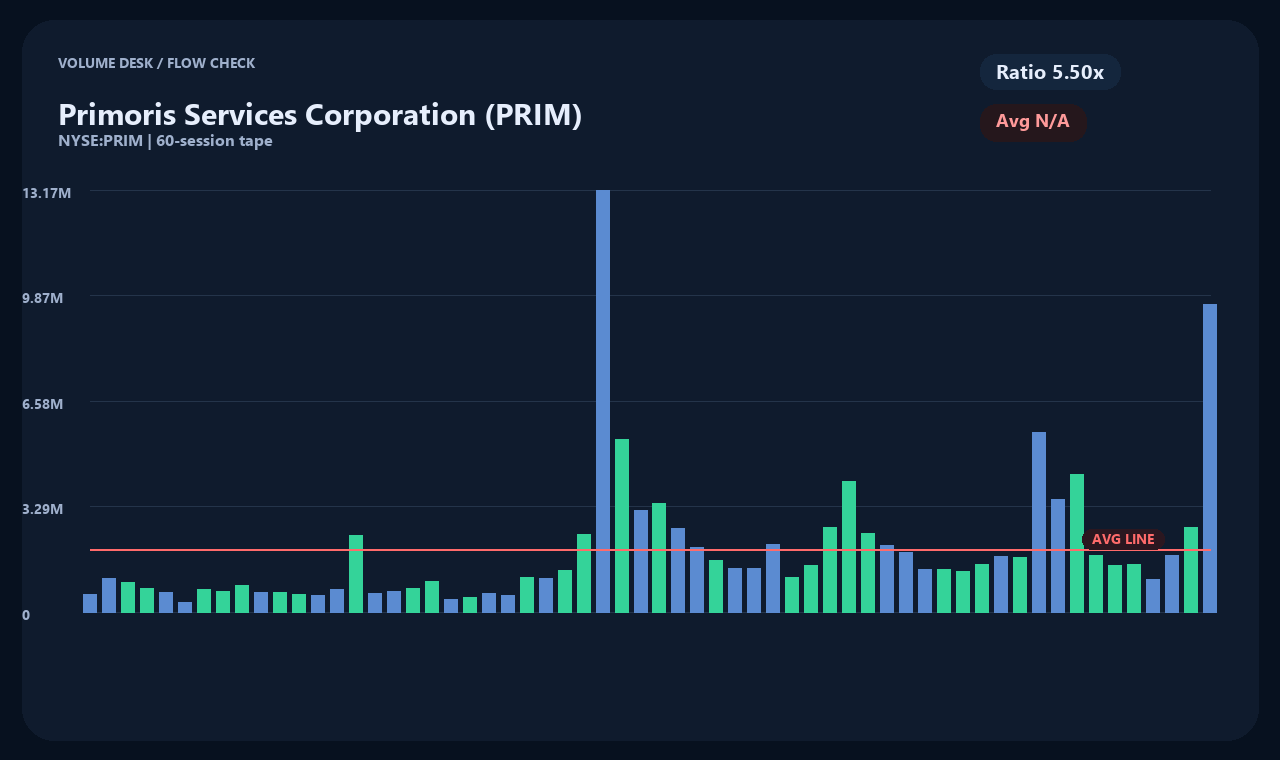Click the AVG LINE label
Screen dimensions: 1280x760
click(1123, 539)
